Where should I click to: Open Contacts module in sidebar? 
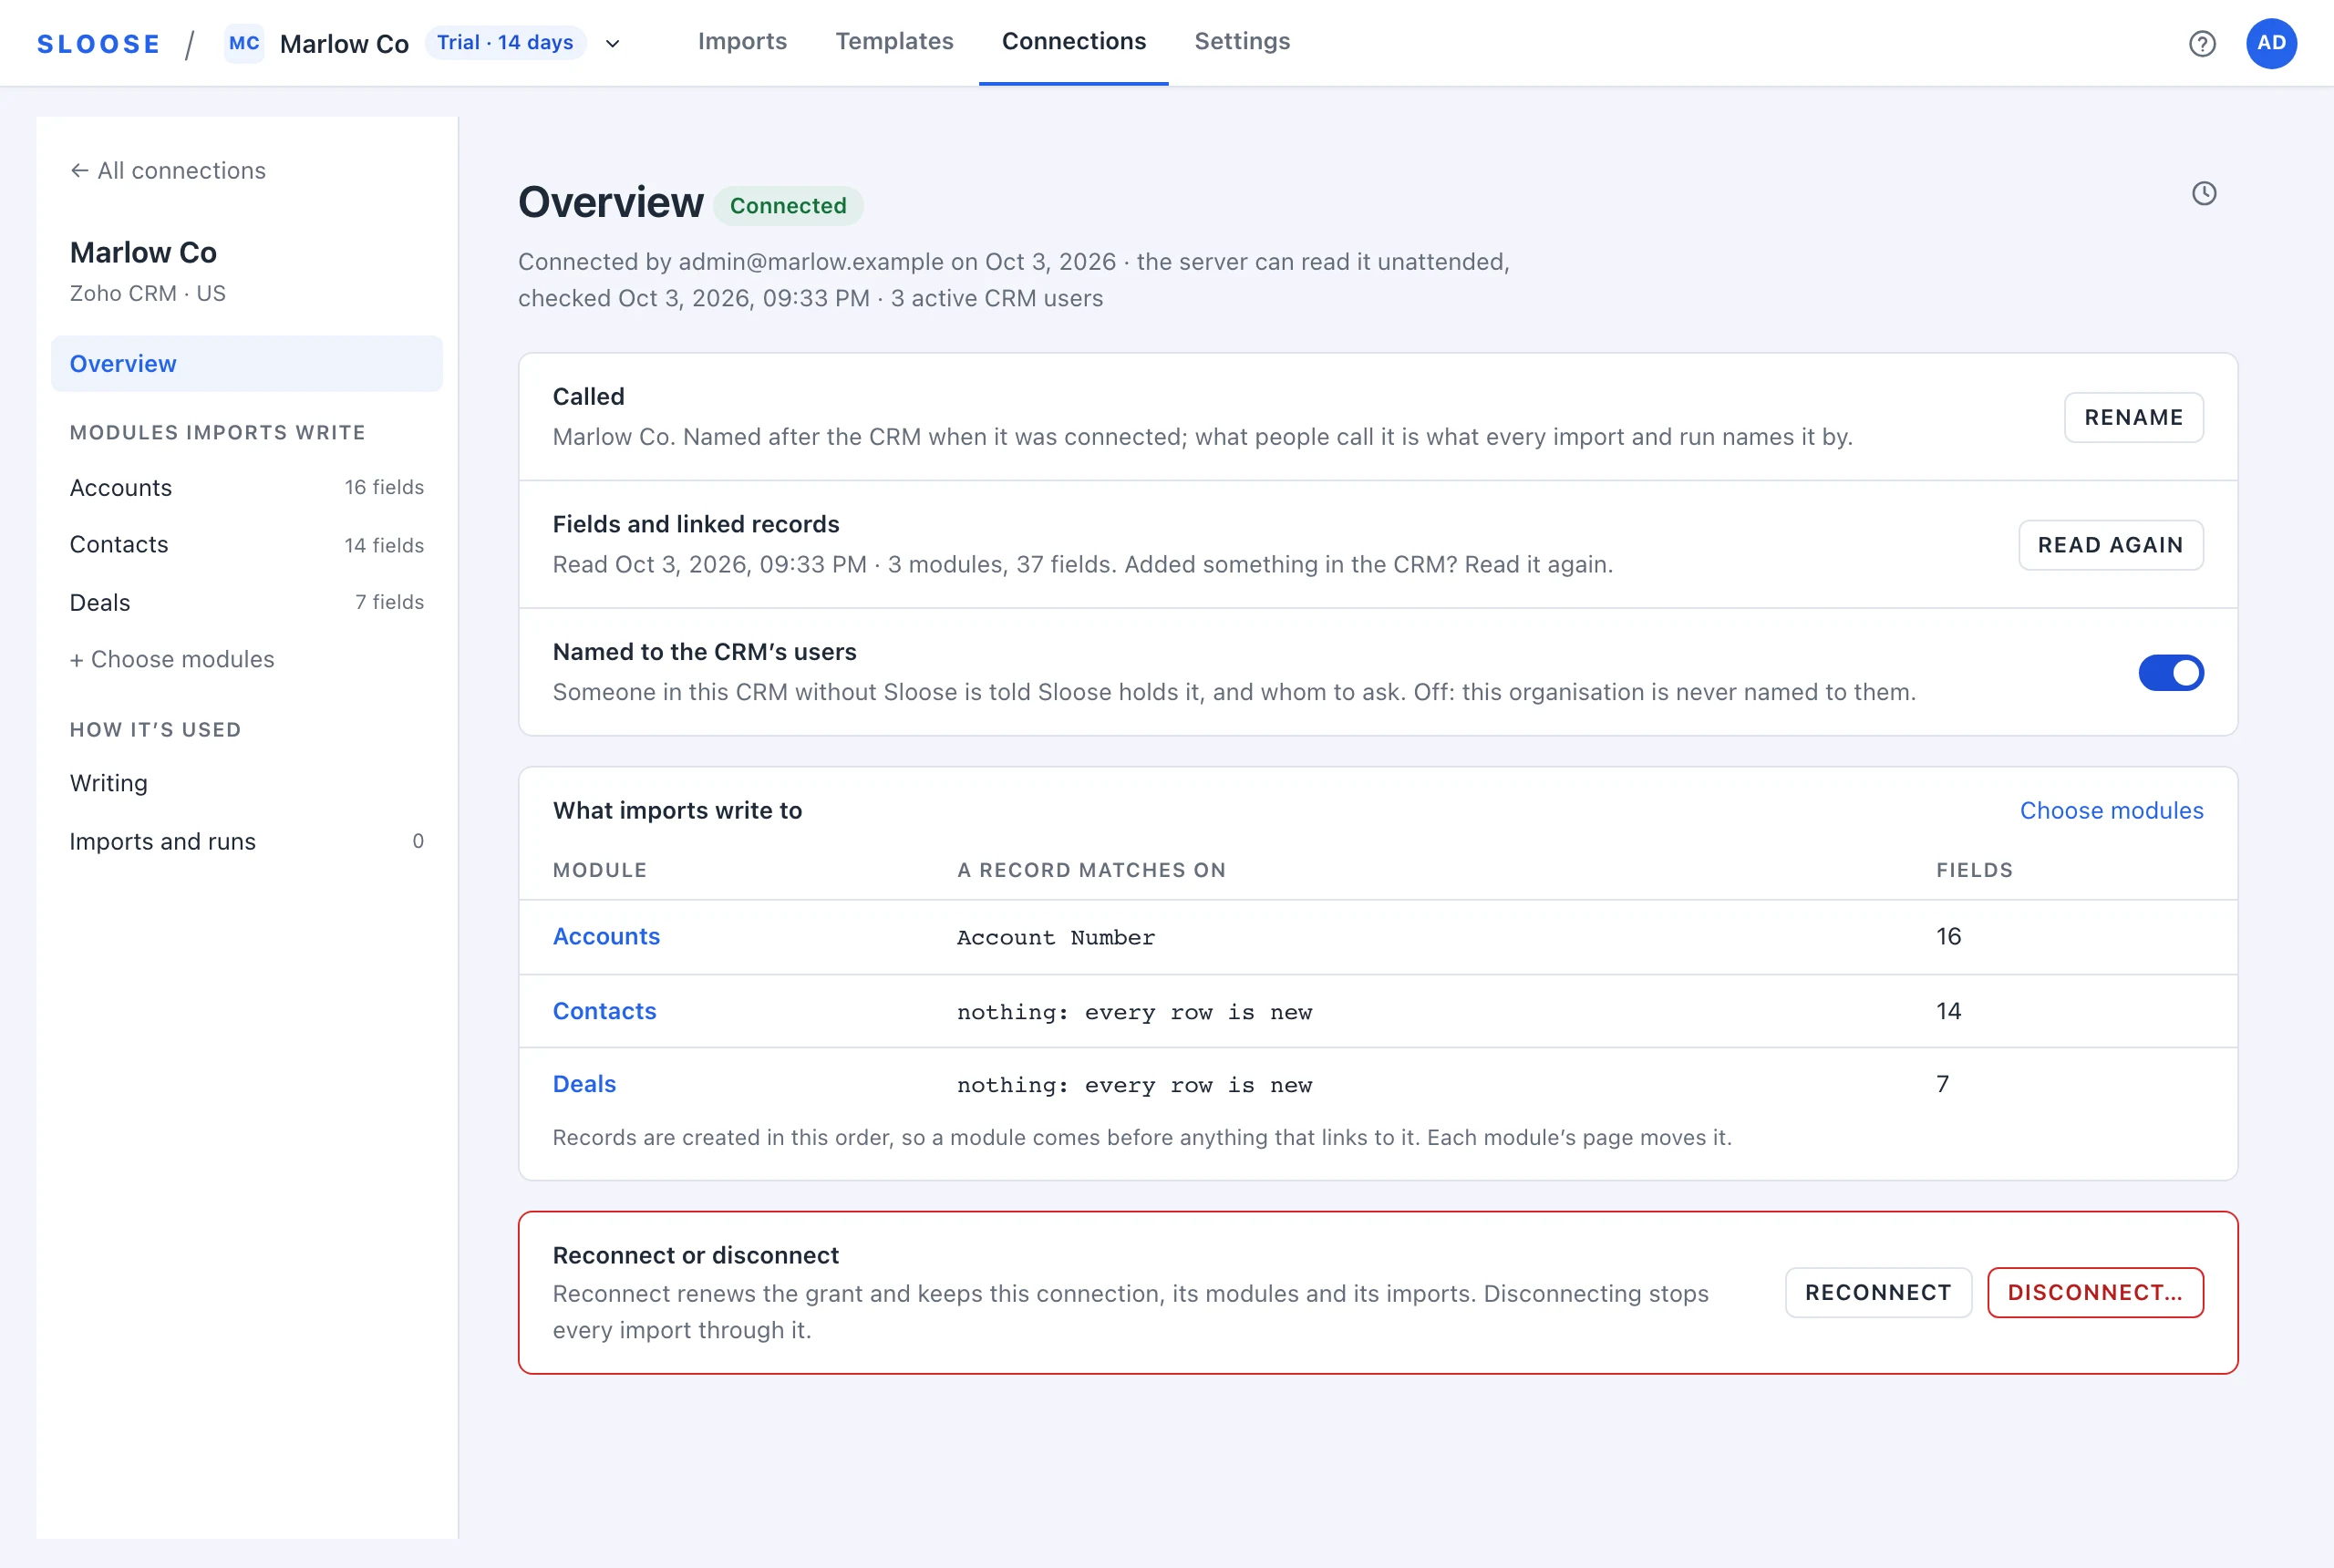247,545
